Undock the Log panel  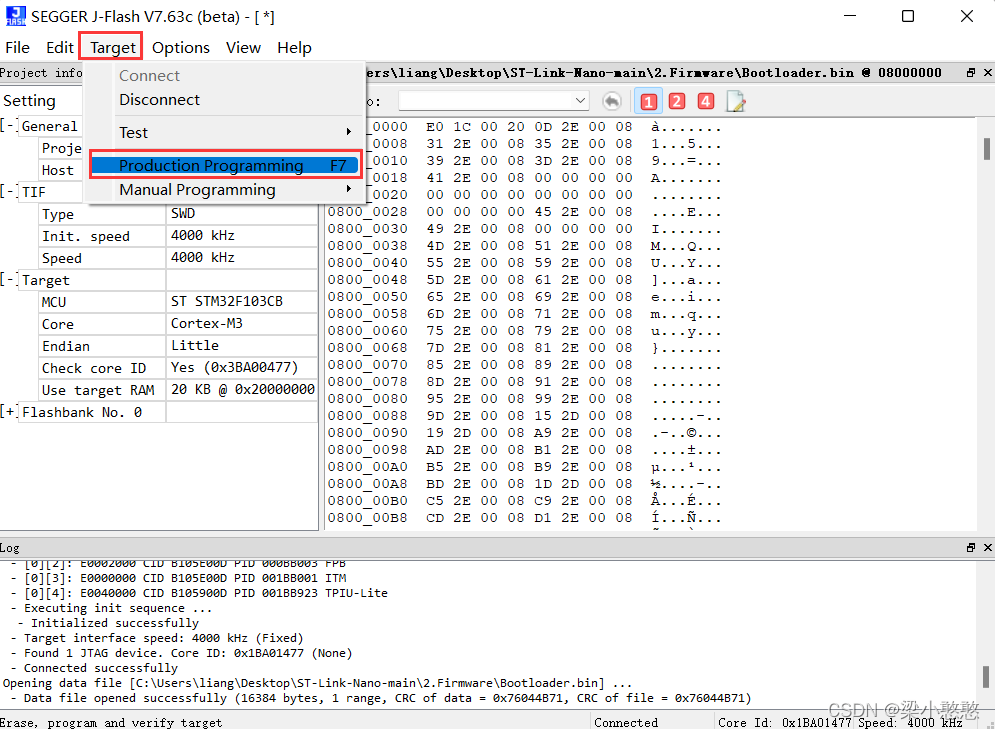pyautogui.click(x=970, y=548)
